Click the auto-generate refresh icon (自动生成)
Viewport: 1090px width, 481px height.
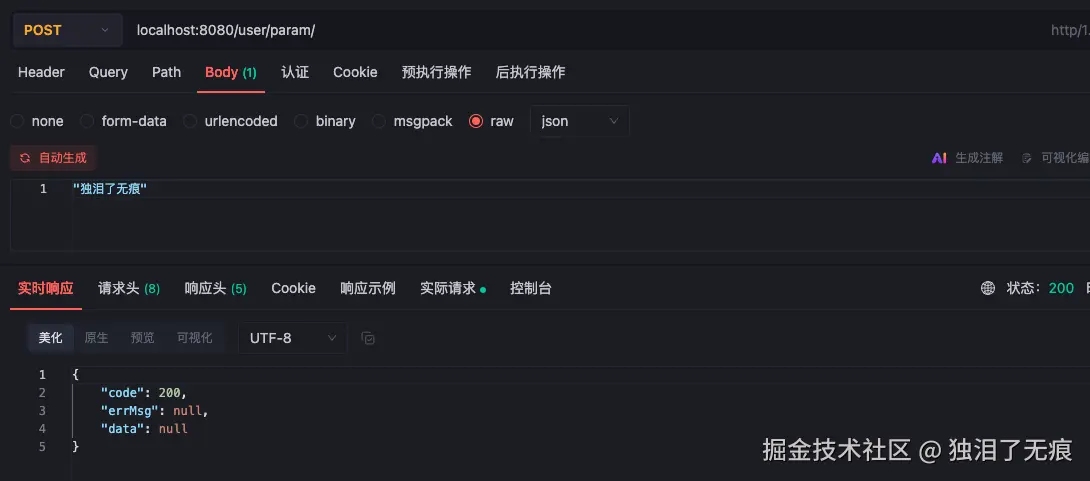pyautogui.click(x=25, y=158)
